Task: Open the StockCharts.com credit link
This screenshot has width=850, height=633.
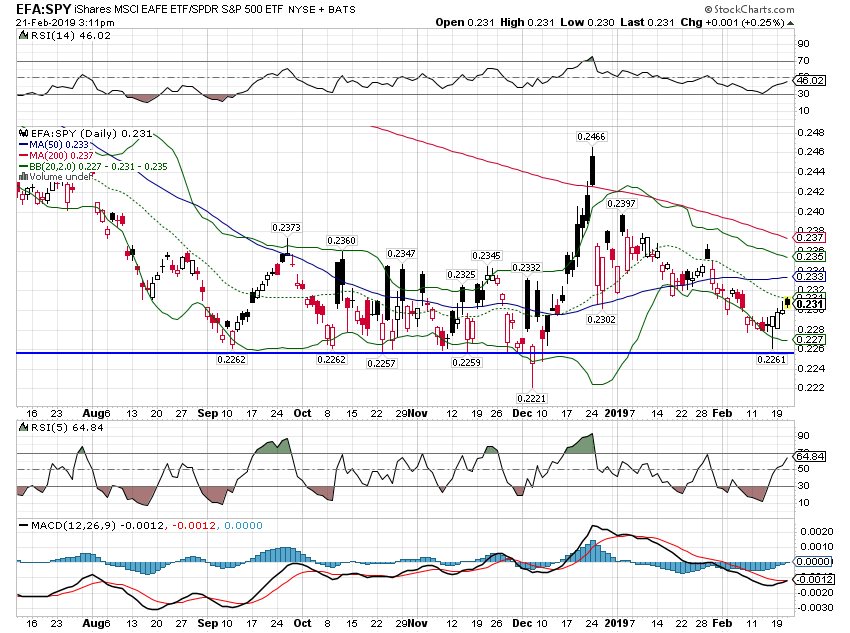Action: (749, 9)
